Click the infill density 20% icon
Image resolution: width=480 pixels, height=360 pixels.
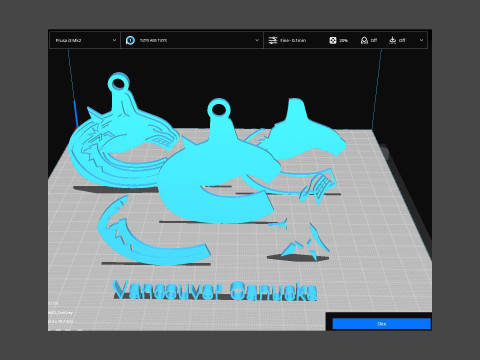tap(333, 40)
